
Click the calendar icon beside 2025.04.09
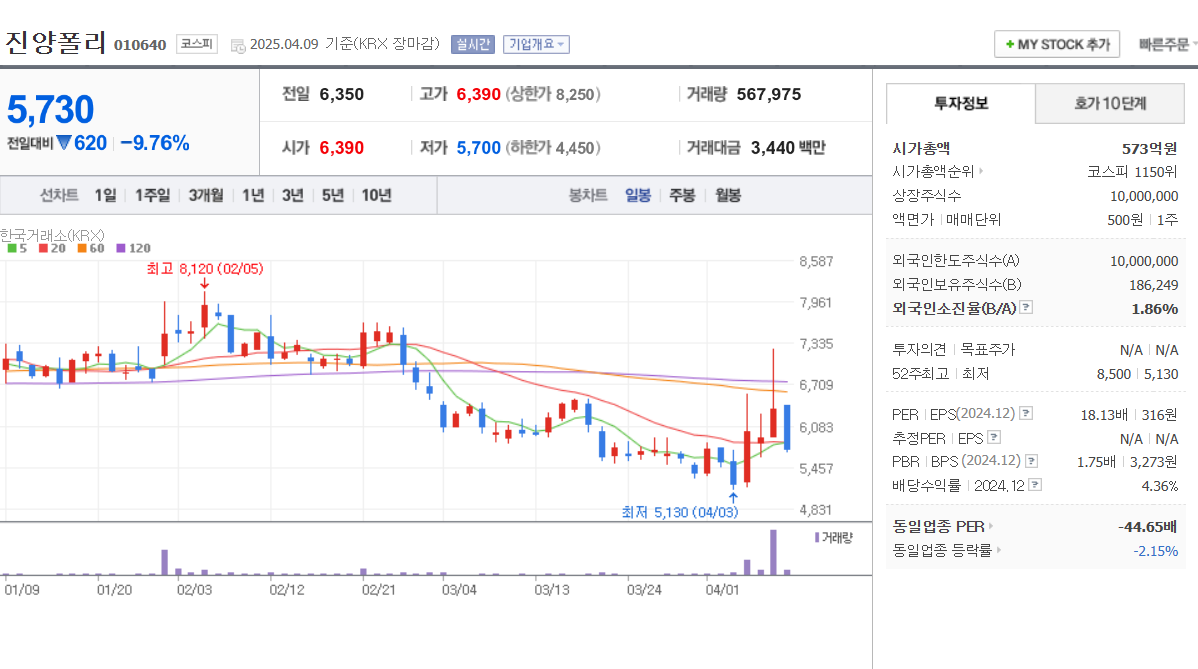pyautogui.click(x=237, y=44)
